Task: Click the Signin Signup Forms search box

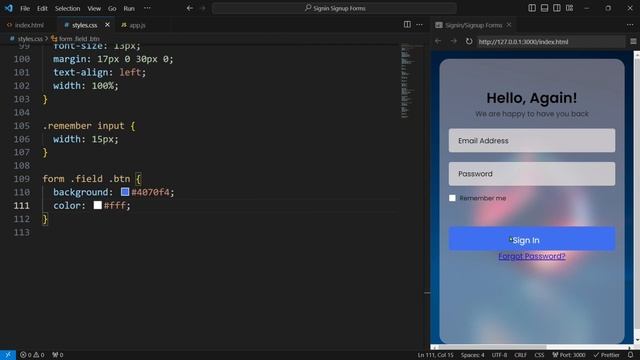Action: (334, 8)
